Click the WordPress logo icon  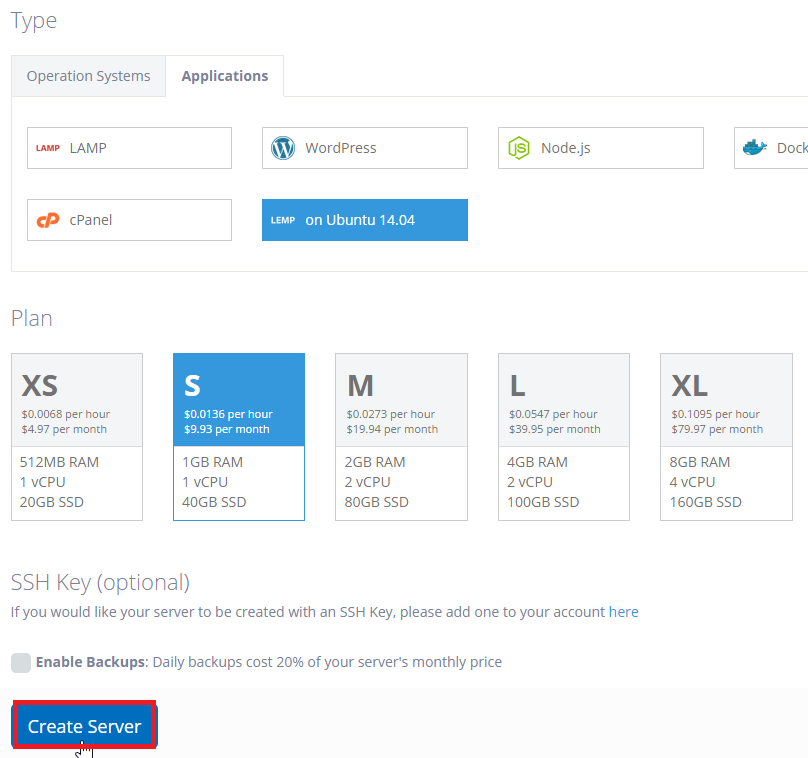coord(283,148)
